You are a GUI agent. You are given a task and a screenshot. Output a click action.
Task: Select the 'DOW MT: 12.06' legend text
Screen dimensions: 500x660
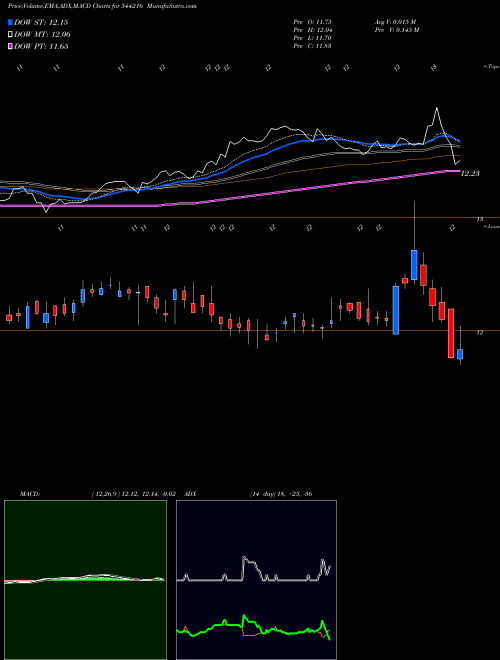(42, 35)
